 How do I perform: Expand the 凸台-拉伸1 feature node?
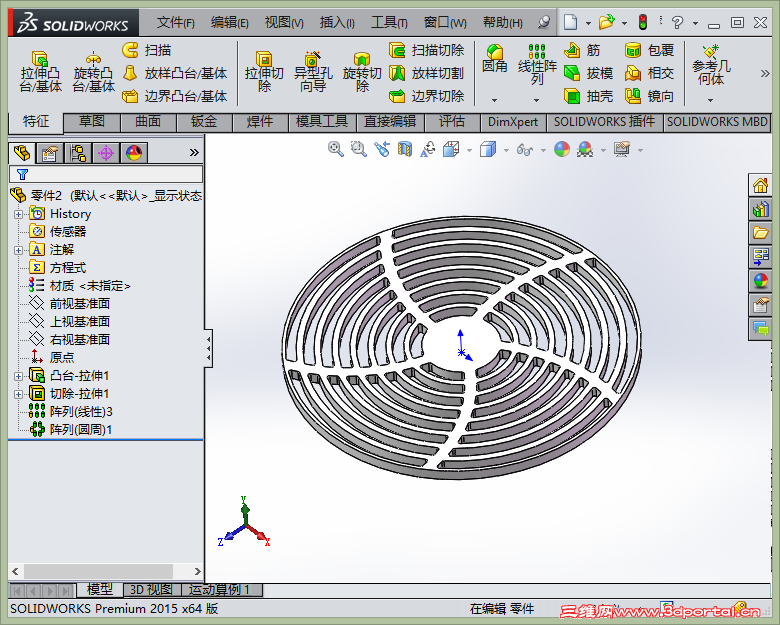(18, 377)
